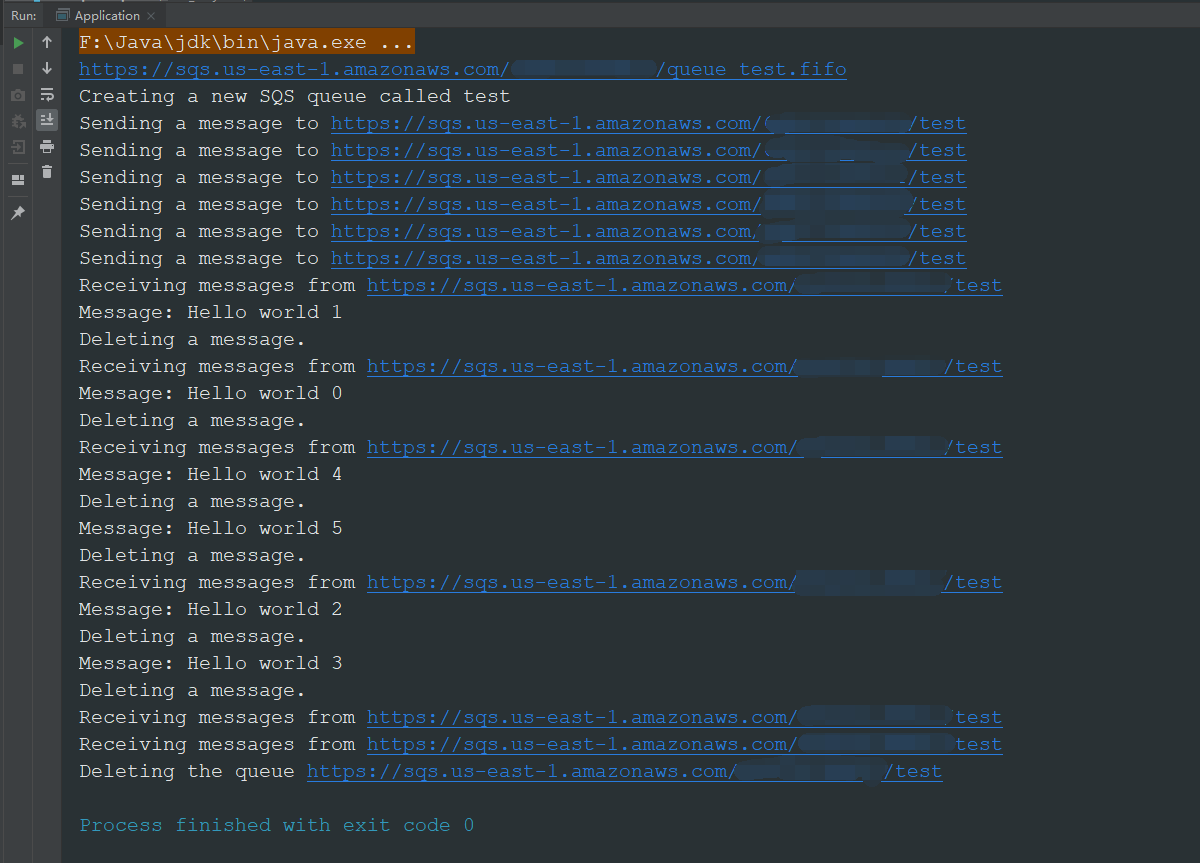Rerun the application
This screenshot has width=1200, height=863.
click(x=17, y=44)
